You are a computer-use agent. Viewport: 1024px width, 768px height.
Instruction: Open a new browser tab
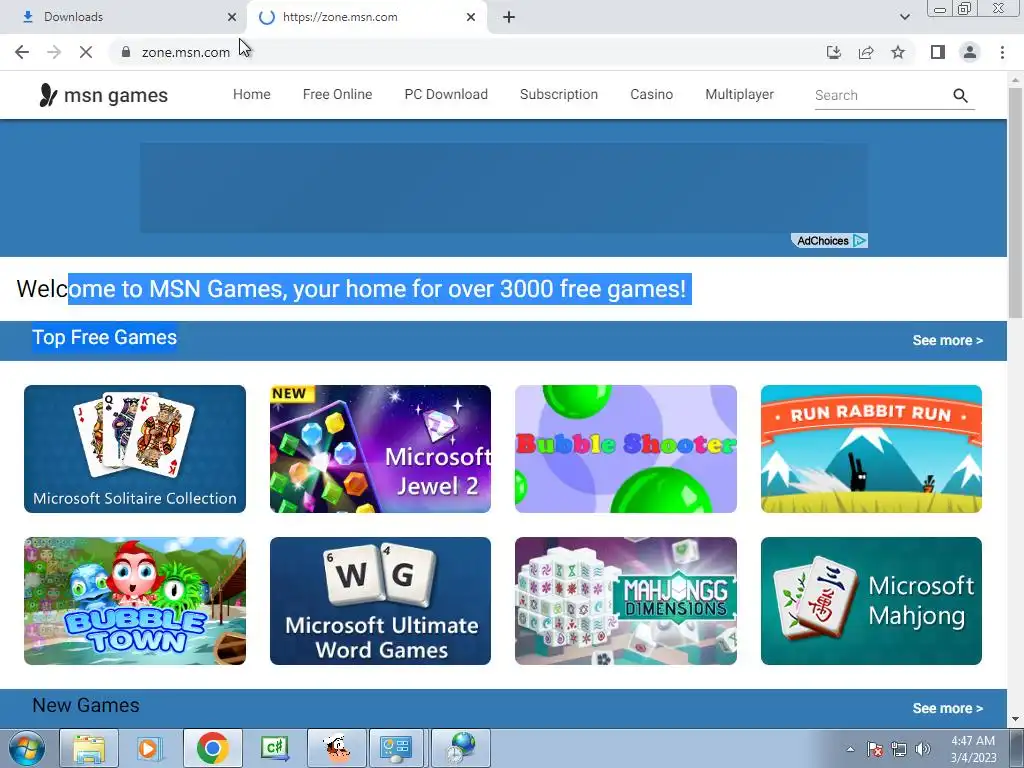tap(509, 17)
